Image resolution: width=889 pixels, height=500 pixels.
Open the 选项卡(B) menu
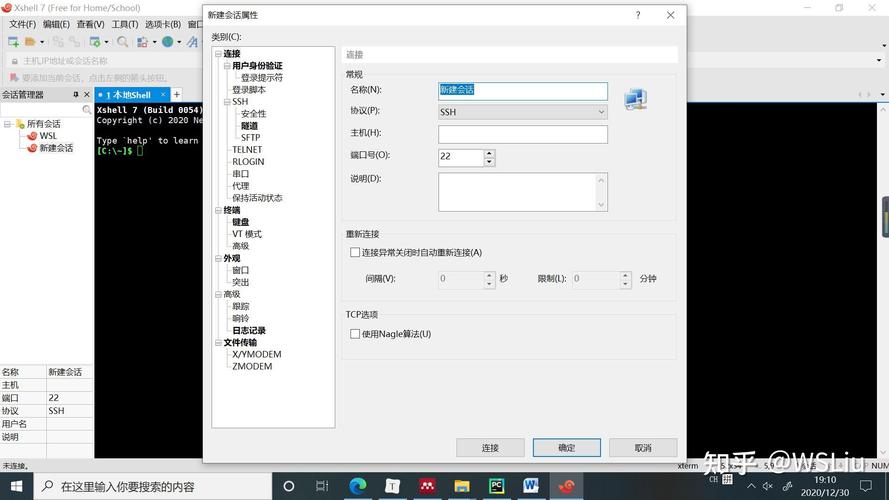tap(163, 24)
